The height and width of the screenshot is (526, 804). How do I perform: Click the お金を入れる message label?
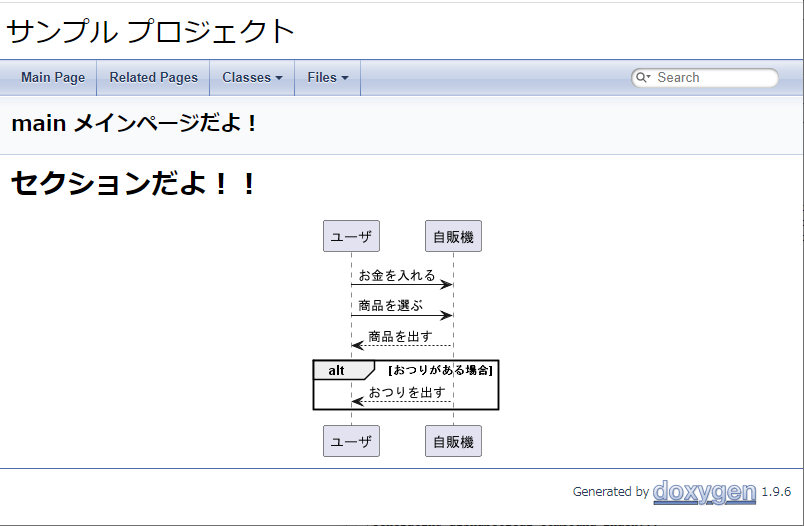click(397, 275)
